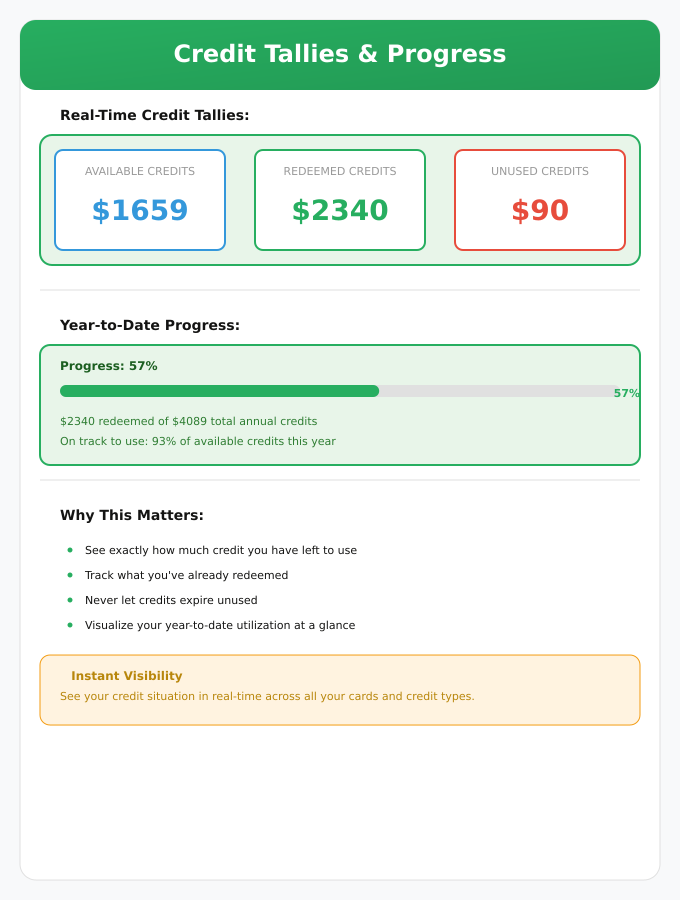Click the Available Credits card
The width and height of the screenshot is (690, 910).
click(x=141, y=202)
